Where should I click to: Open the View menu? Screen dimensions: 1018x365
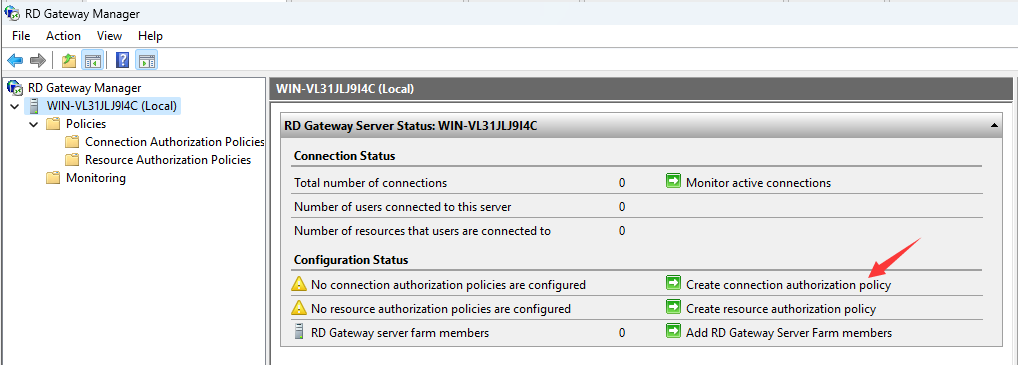tap(110, 36)
